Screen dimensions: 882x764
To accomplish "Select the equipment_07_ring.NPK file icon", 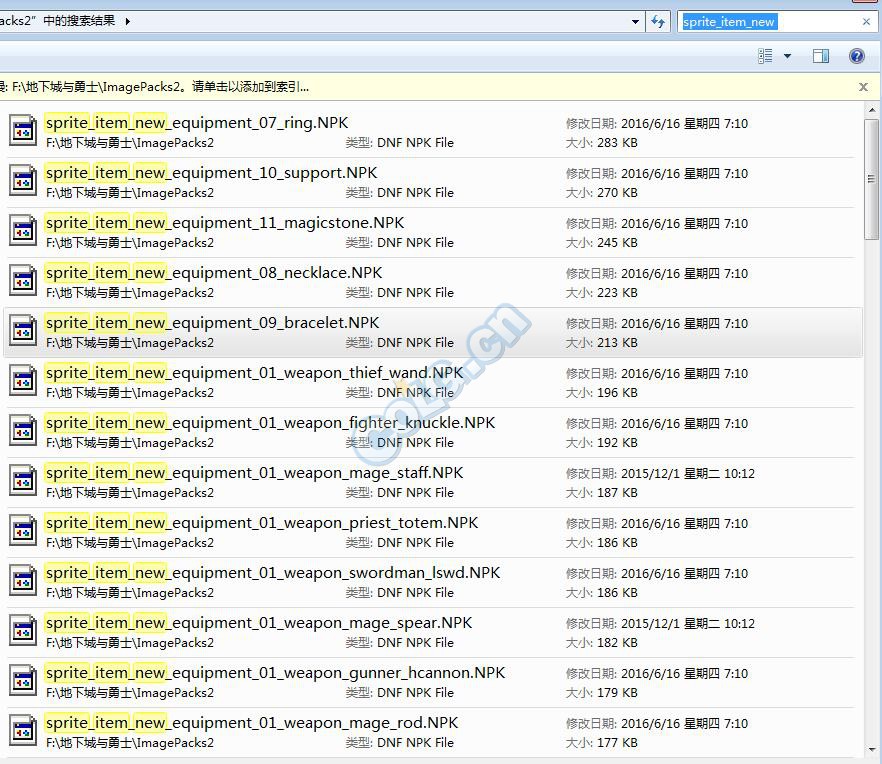I will tap(23, 131).
